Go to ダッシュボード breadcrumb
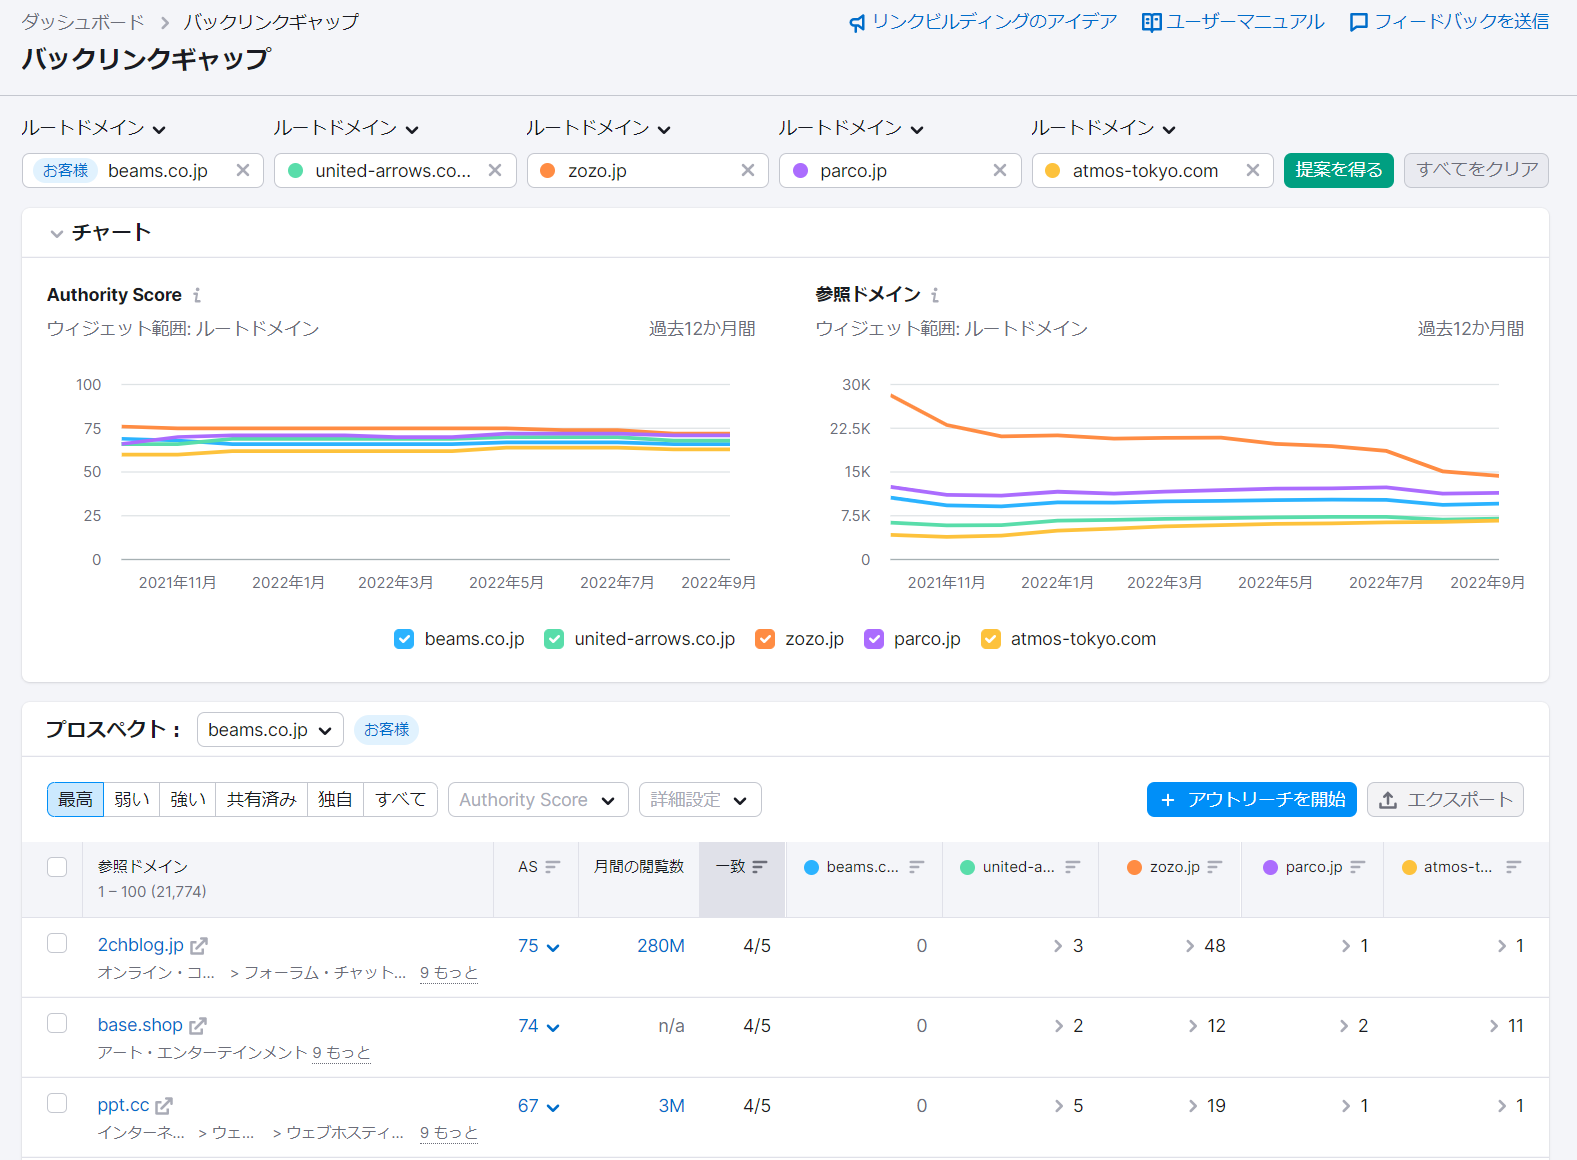Viewport: 1577px width, 1160px height. [x=83, y=22]
